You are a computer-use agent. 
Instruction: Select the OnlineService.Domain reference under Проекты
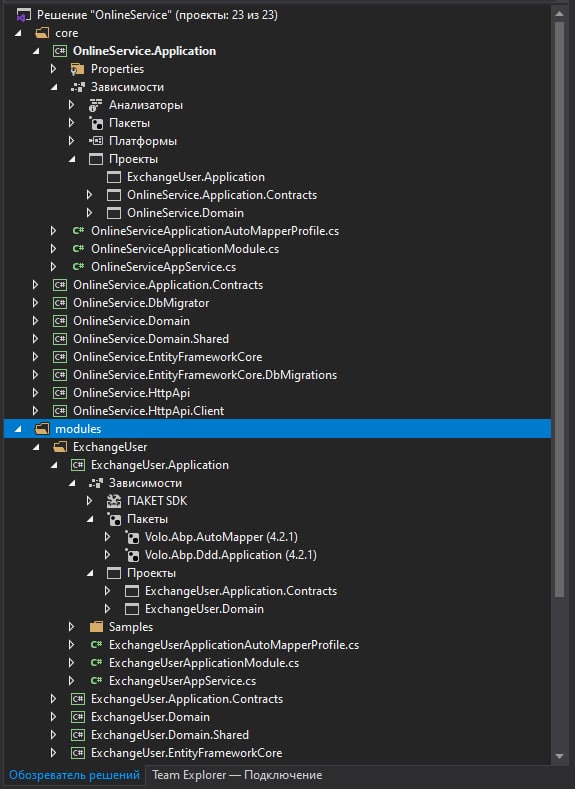pyautogui.click(x=185, y=213)
